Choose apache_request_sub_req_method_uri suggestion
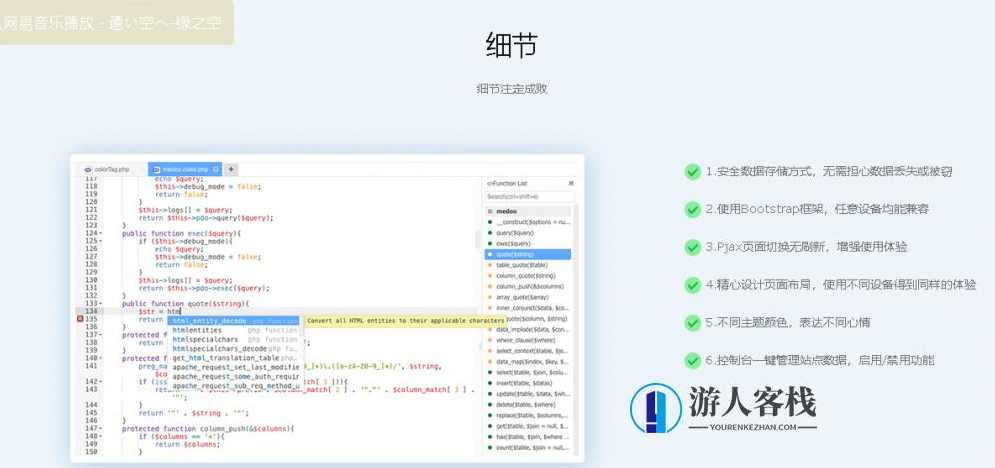The height and width of the screenshot is (468, 995). 234,386
